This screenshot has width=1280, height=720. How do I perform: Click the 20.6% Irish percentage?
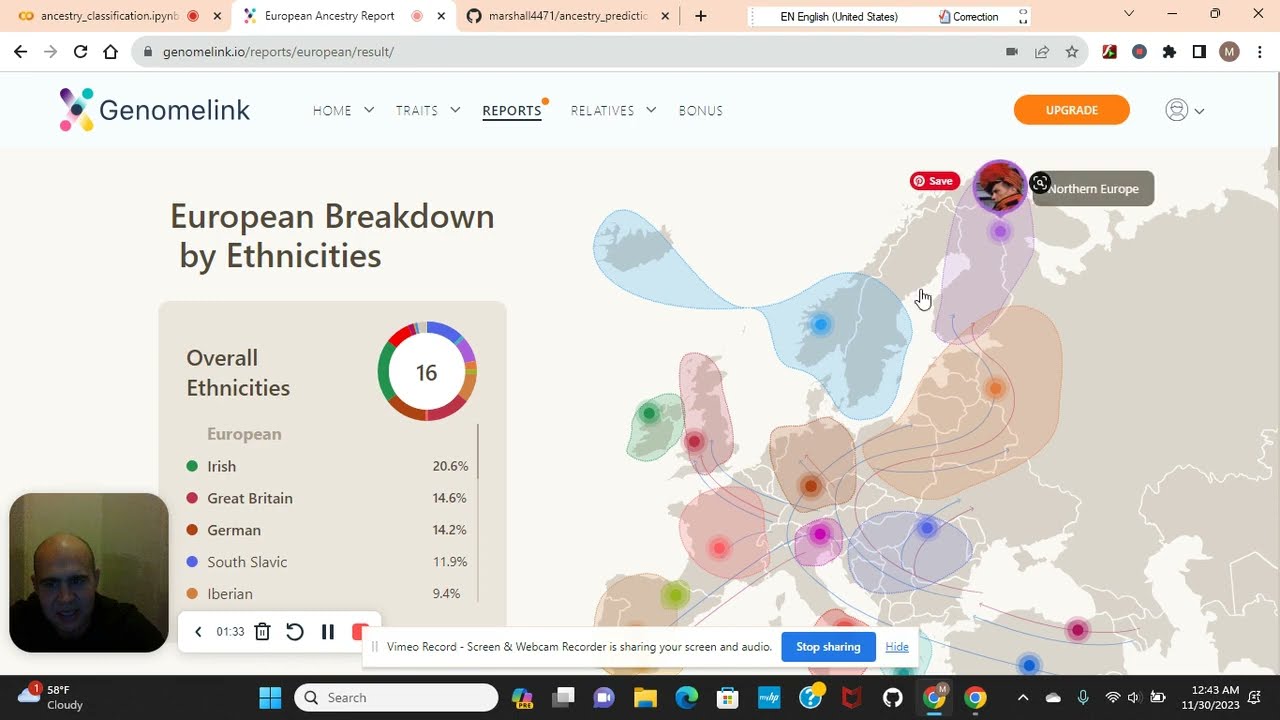click(x=450, y=466)
